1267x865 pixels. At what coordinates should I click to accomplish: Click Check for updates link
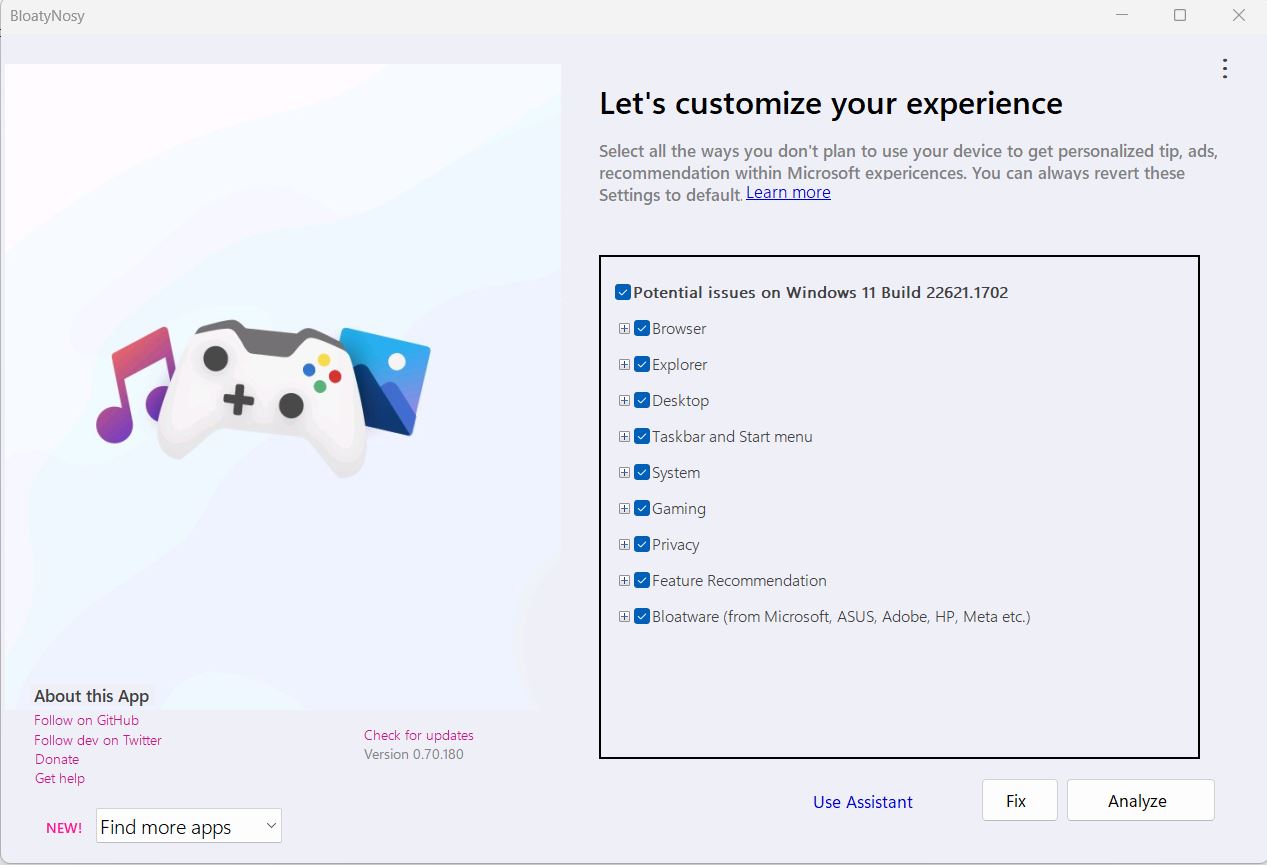[419, 735]
